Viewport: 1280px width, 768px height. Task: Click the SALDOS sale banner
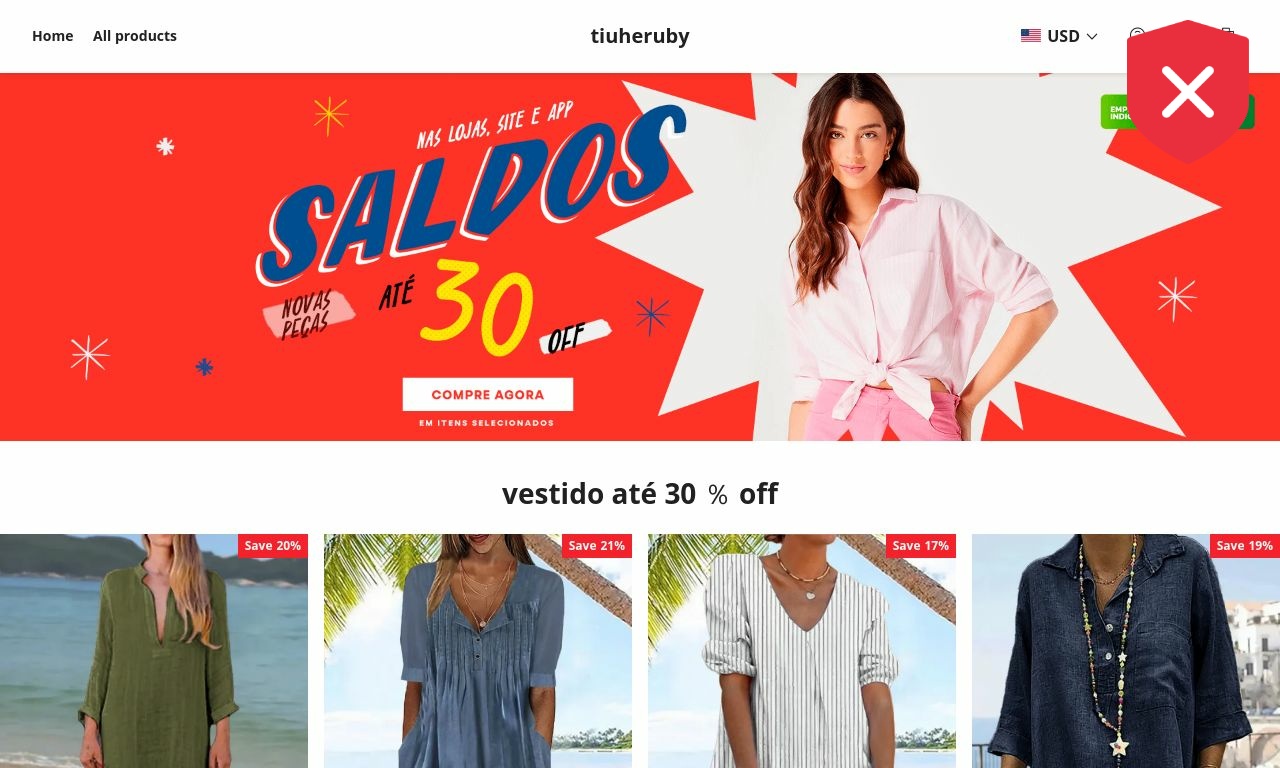click(x=640, y=257)
